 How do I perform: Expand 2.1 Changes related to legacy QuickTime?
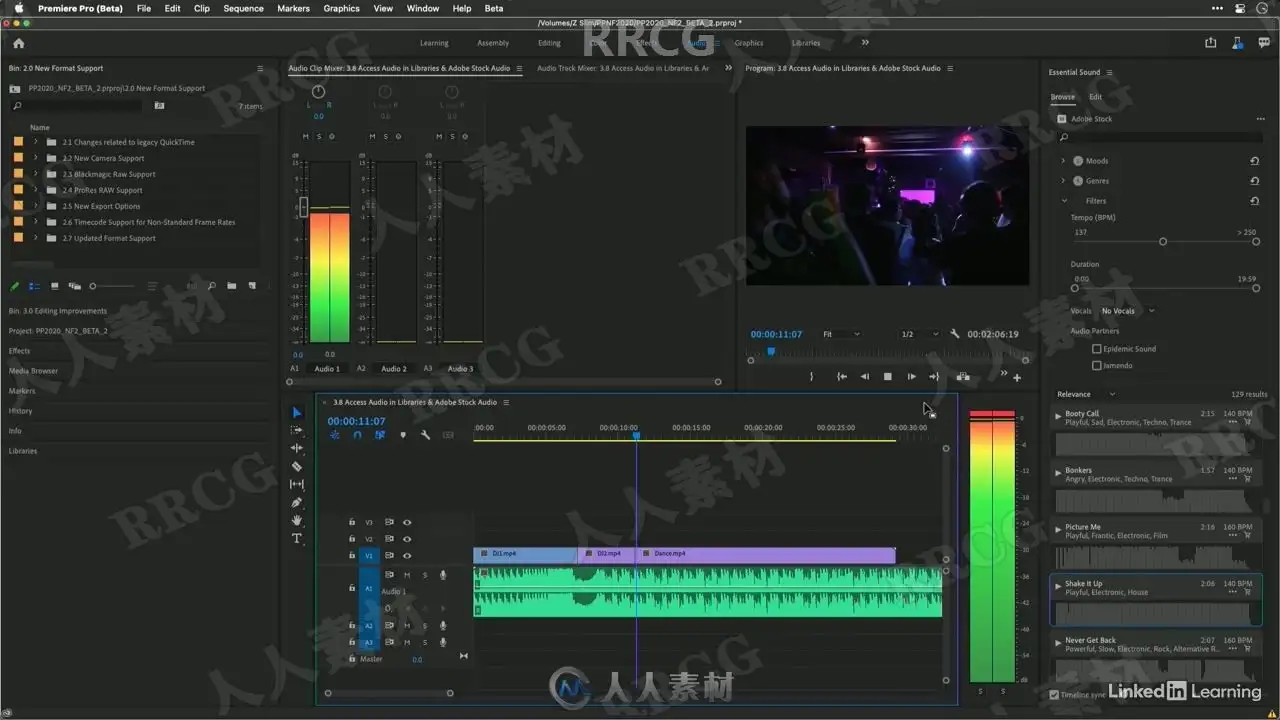pos(35,142)
